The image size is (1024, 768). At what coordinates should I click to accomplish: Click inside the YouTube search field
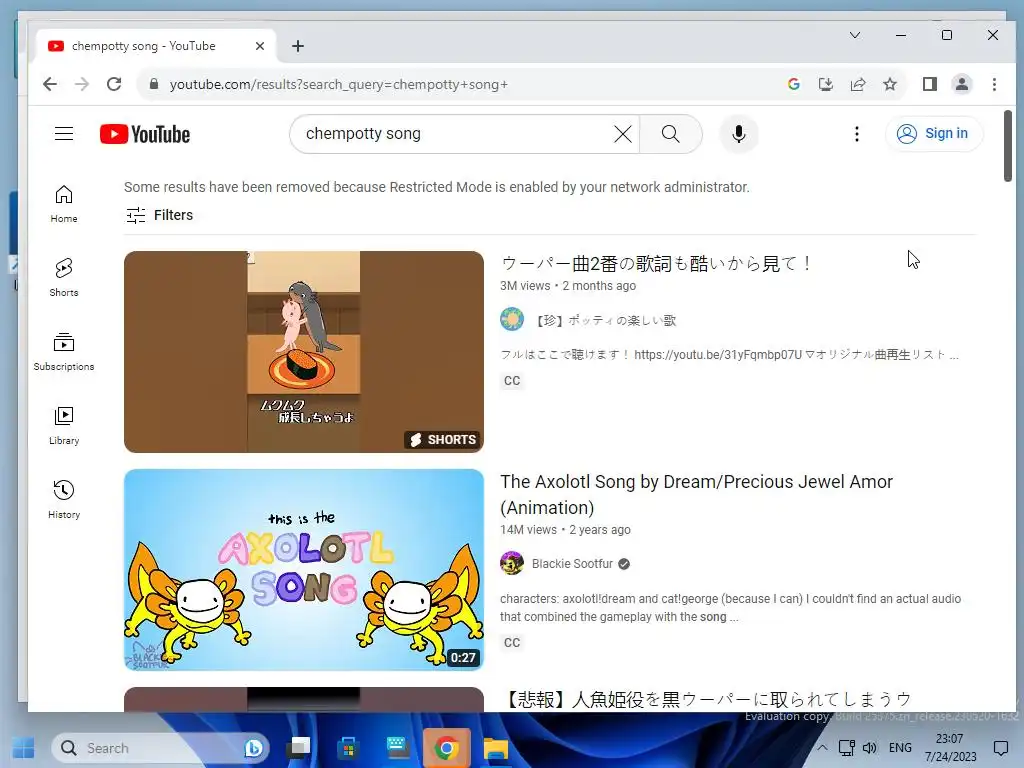coord(457,134)
